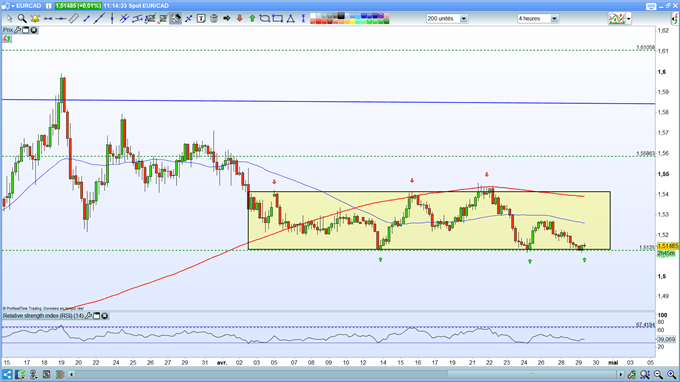Pick the white color swatch
Image resolution: width=680 pixels, height=382 pixels.
point(313,16)
